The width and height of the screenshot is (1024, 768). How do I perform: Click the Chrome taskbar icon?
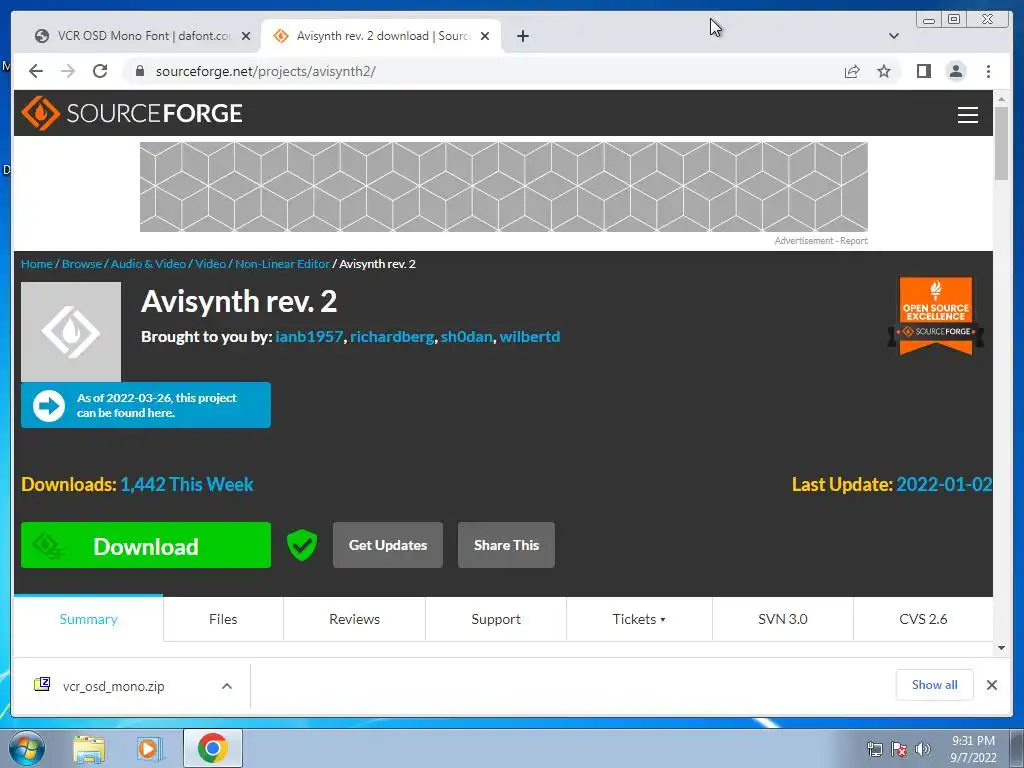pos(213,748)
